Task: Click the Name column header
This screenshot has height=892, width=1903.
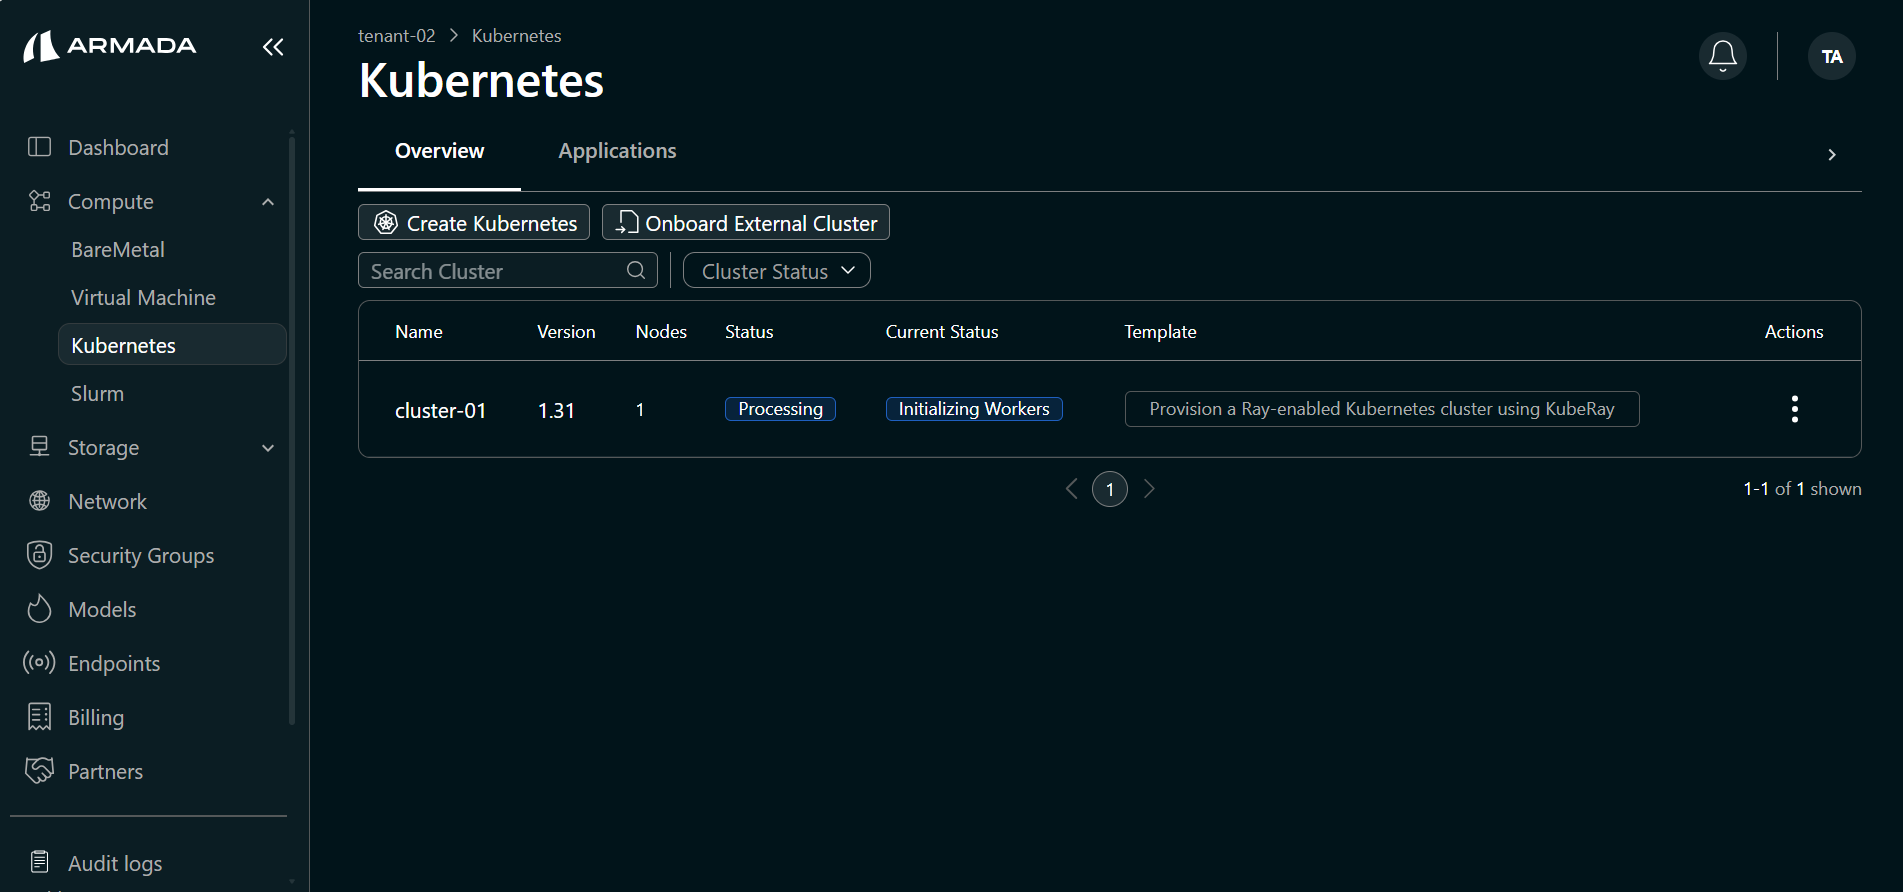Action: coord(419,332)
